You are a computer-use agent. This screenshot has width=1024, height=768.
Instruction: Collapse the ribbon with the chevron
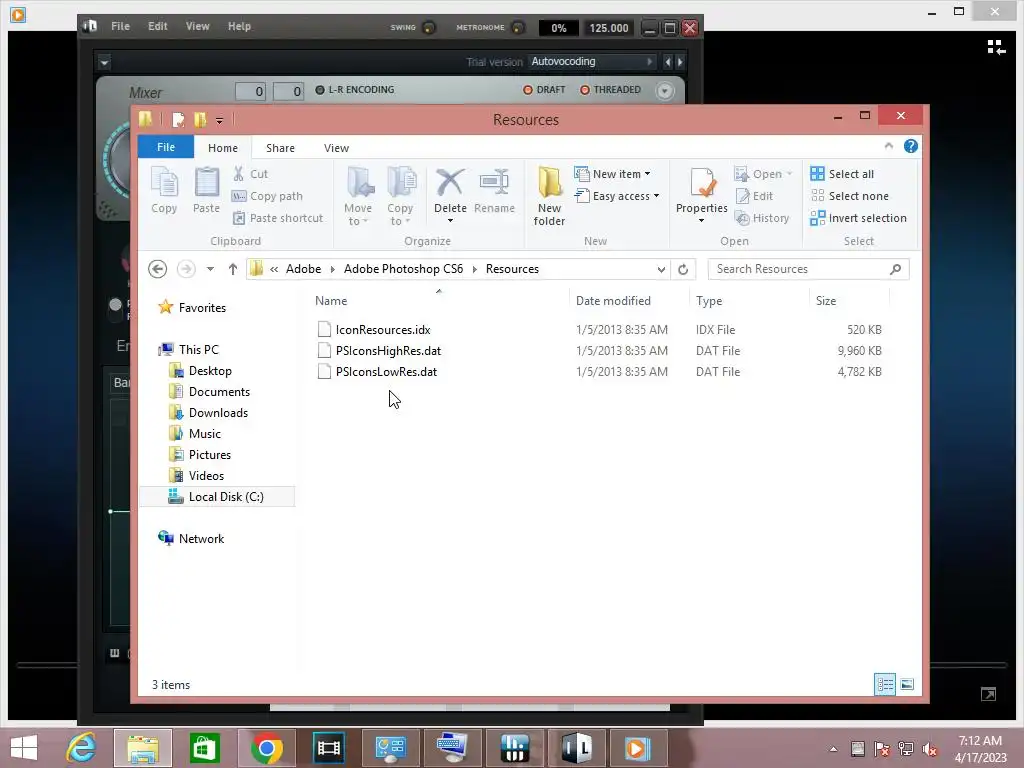[x=888, y=146]
